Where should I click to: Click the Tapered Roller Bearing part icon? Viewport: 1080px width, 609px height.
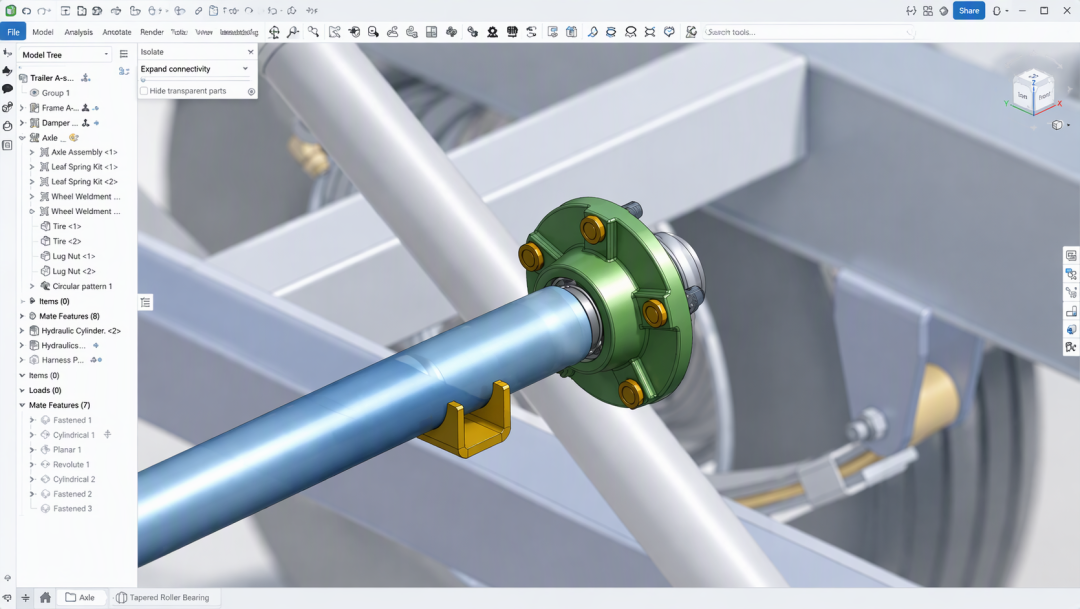tap(121, 597)
